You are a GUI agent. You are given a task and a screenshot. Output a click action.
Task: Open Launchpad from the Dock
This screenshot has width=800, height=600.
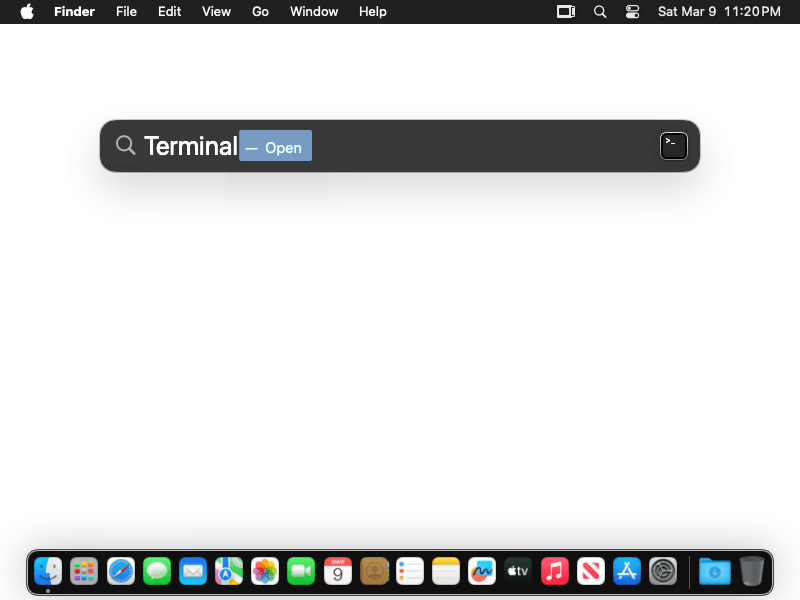click(x=84, y=571)
